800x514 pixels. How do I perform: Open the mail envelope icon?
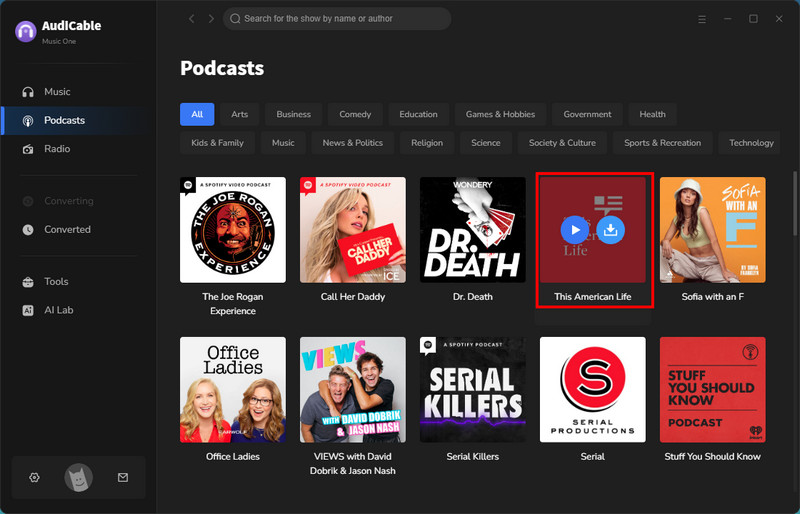(123, 478)
